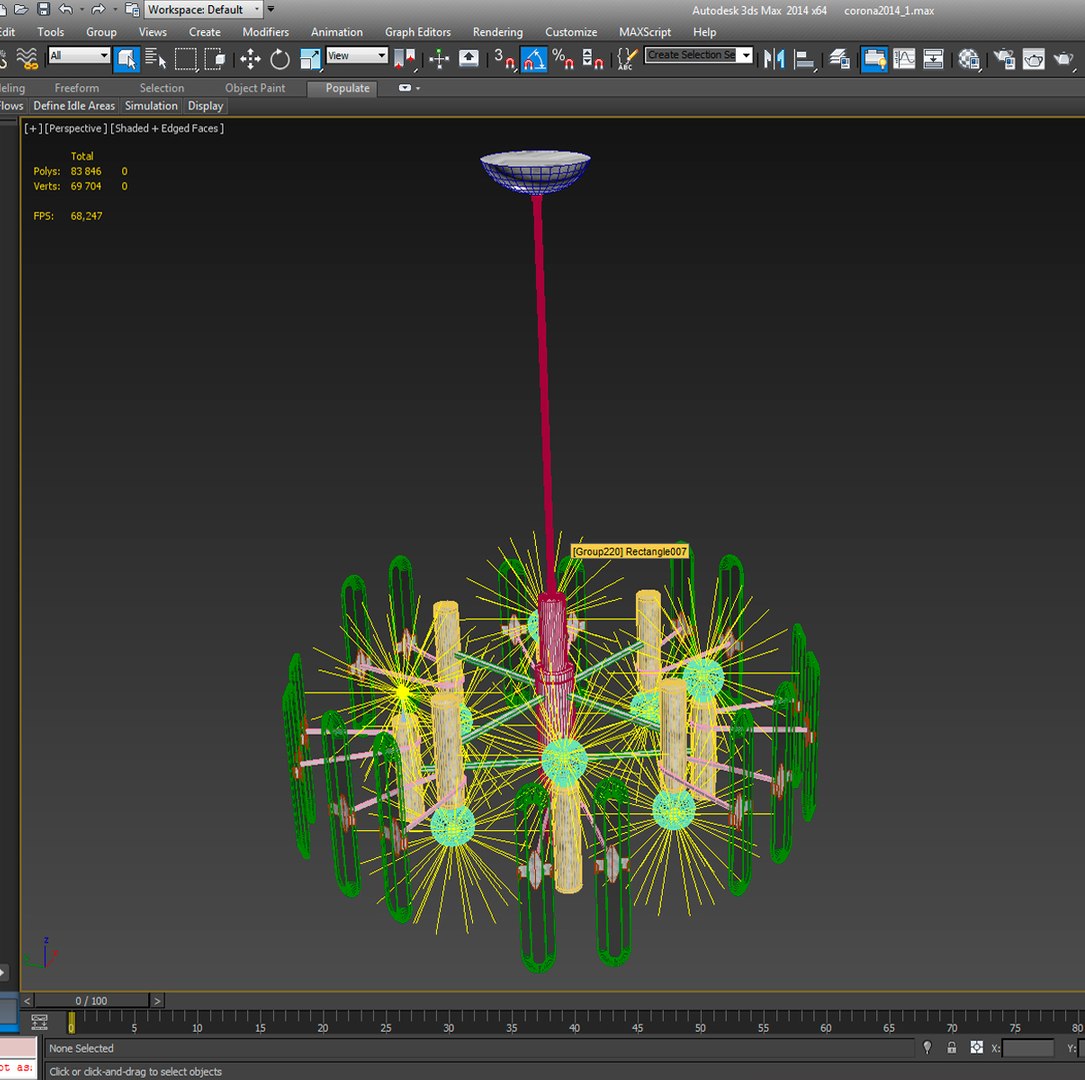
Task: Click the time slider at 0 / 100
Action: click(91, 1000)
